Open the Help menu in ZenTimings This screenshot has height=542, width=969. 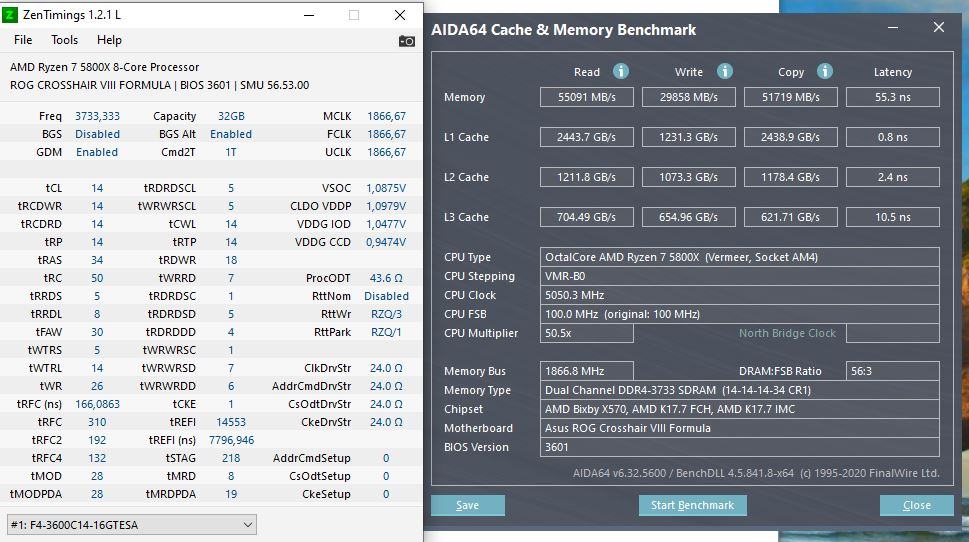pyautogui.click(x=109, y=40)
